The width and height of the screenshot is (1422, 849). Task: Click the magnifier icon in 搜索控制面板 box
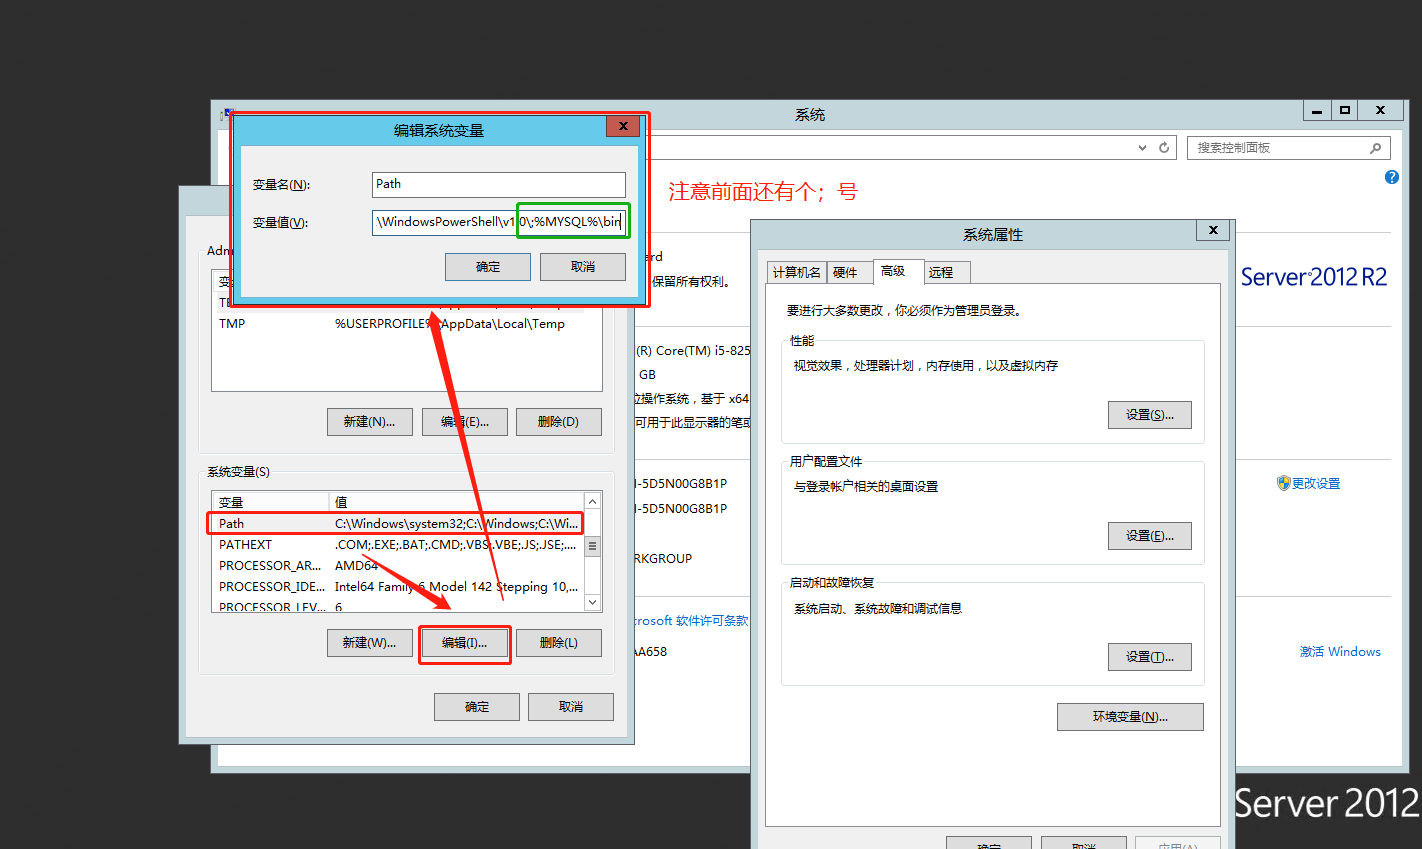click(1377, 147)
